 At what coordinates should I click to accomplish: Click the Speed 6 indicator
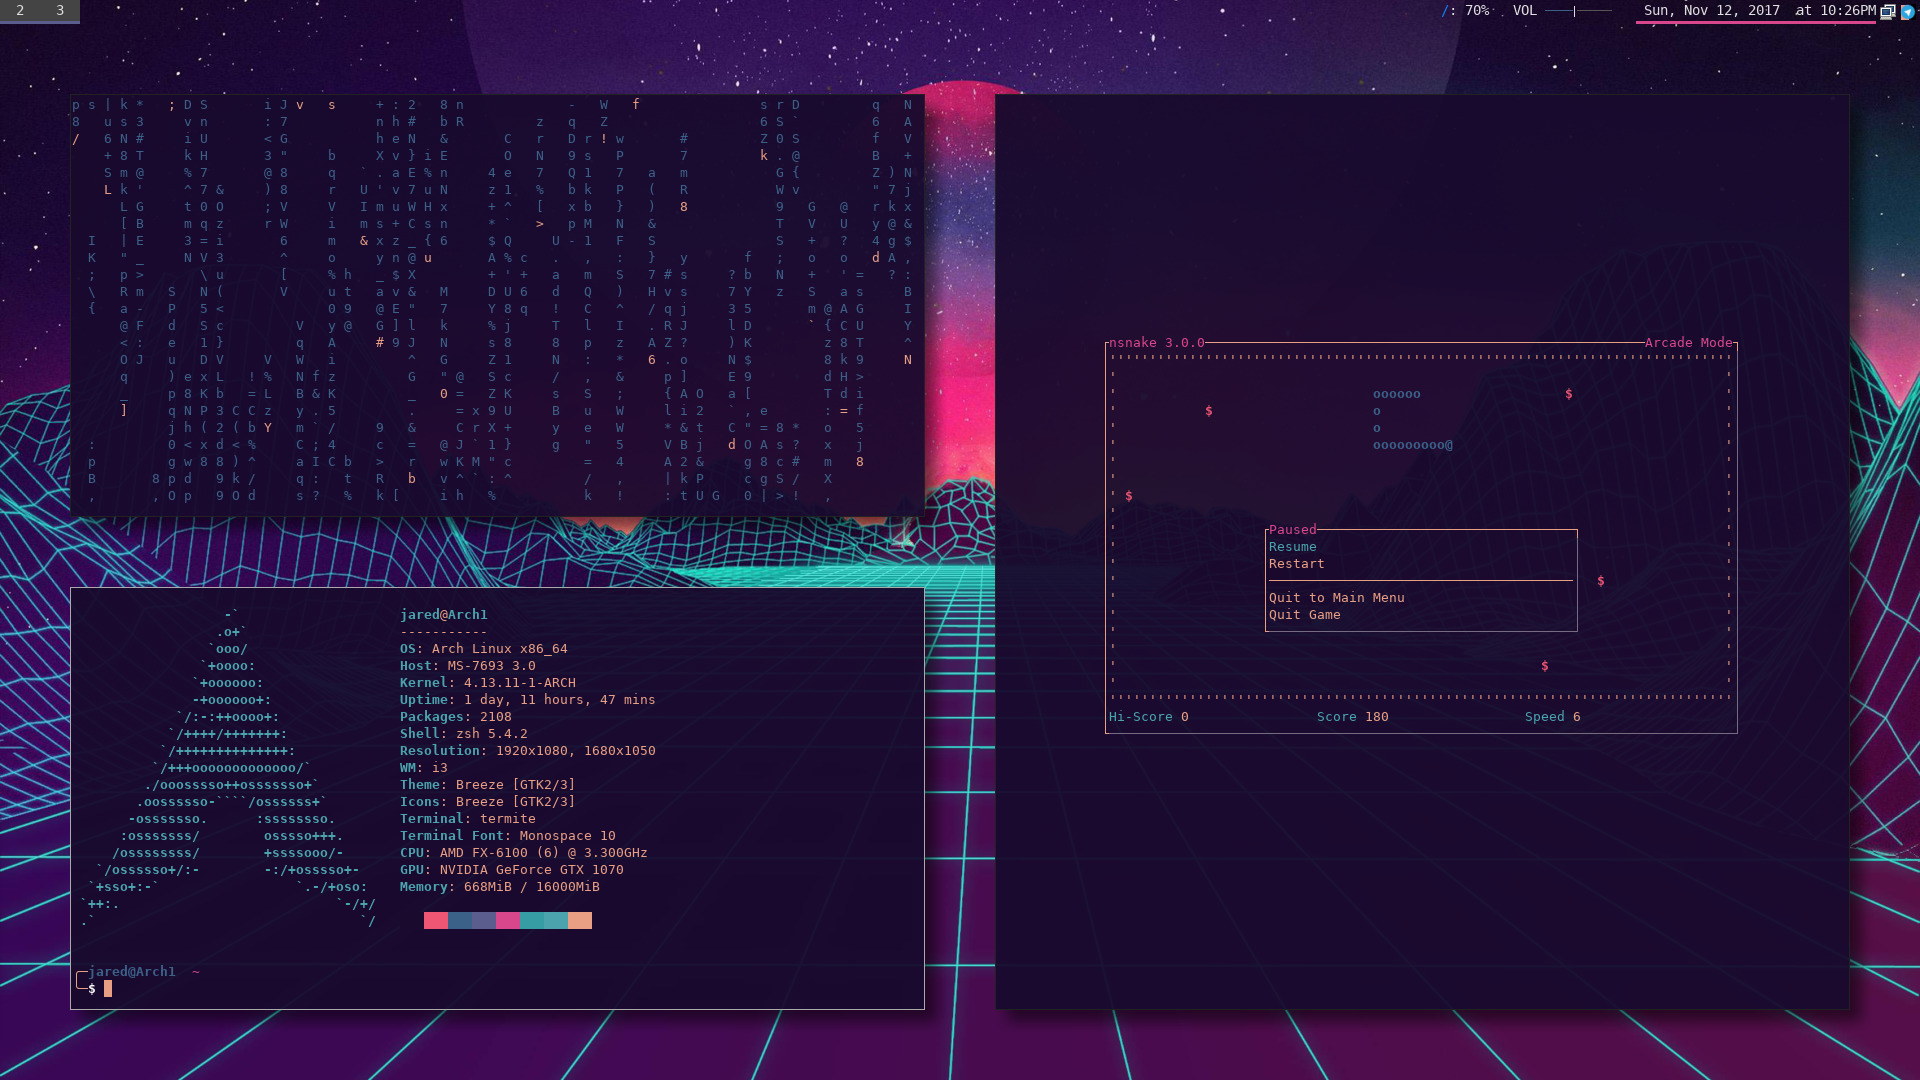[x=1552, y=717]
